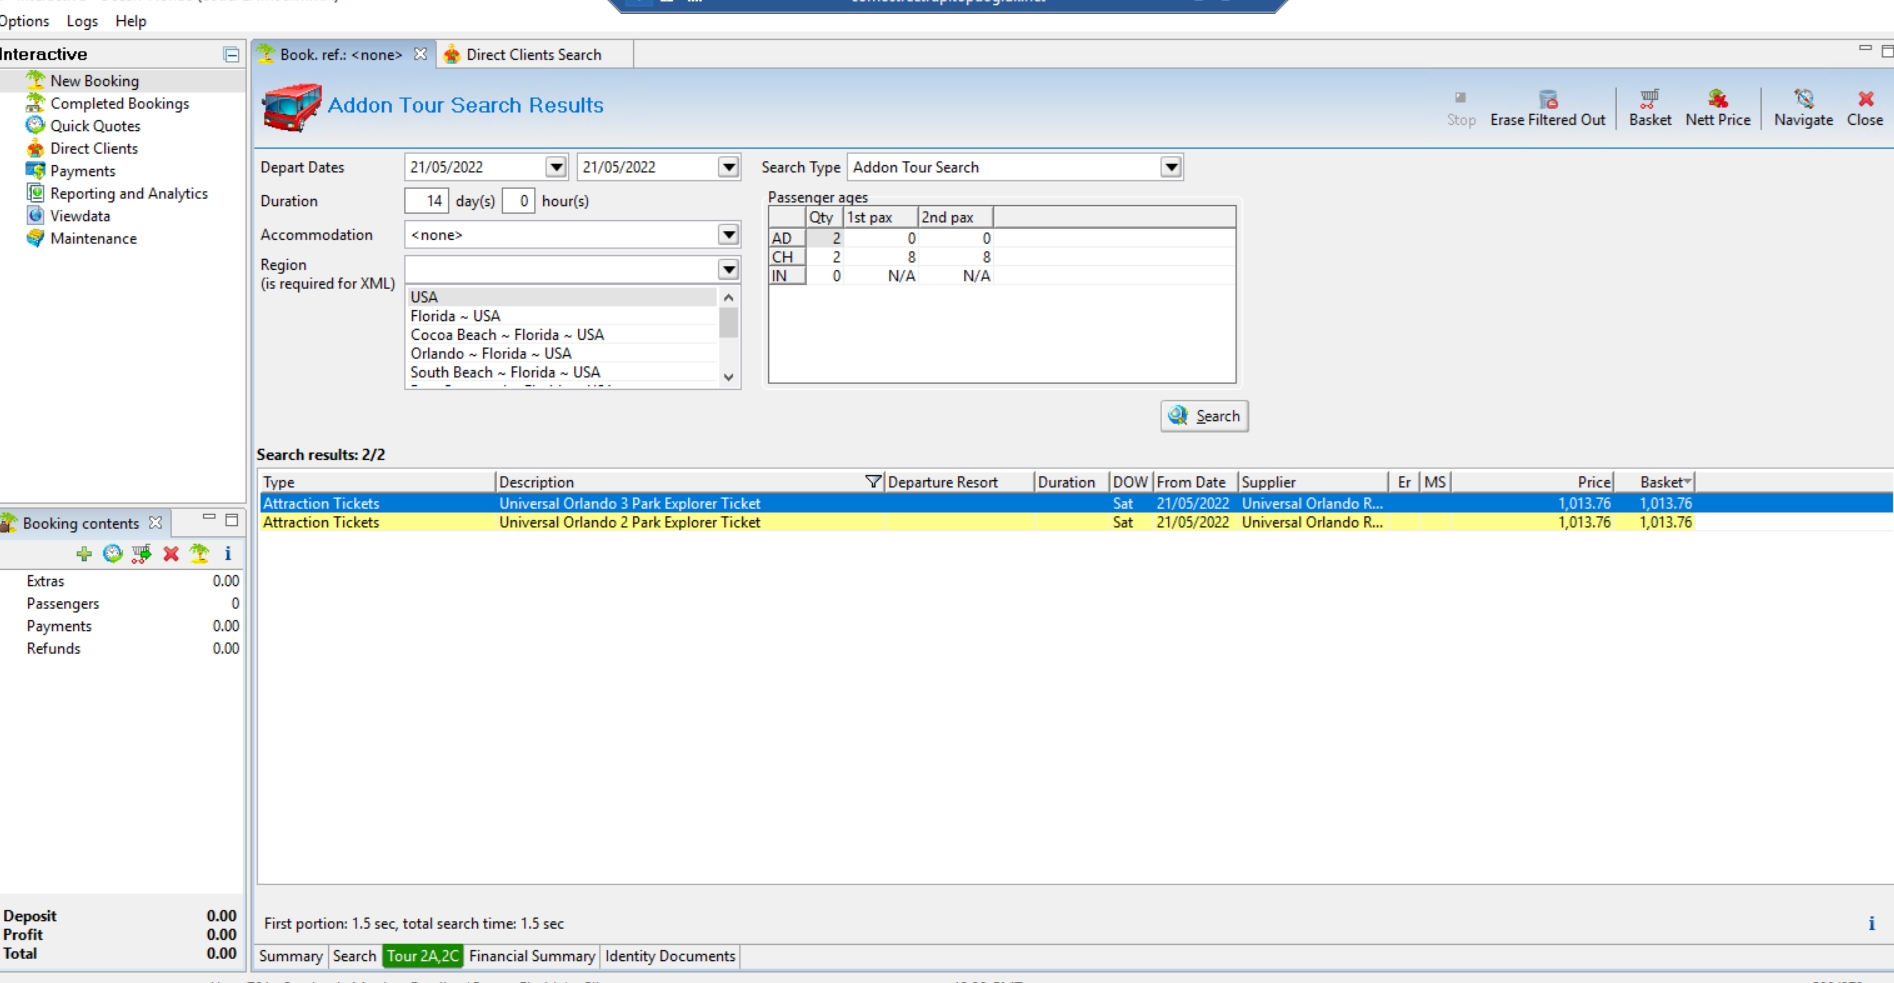Sort results by the Supplier column header
The height and width of the screenshot is (983, 1894).
(x=1313, y=482)
